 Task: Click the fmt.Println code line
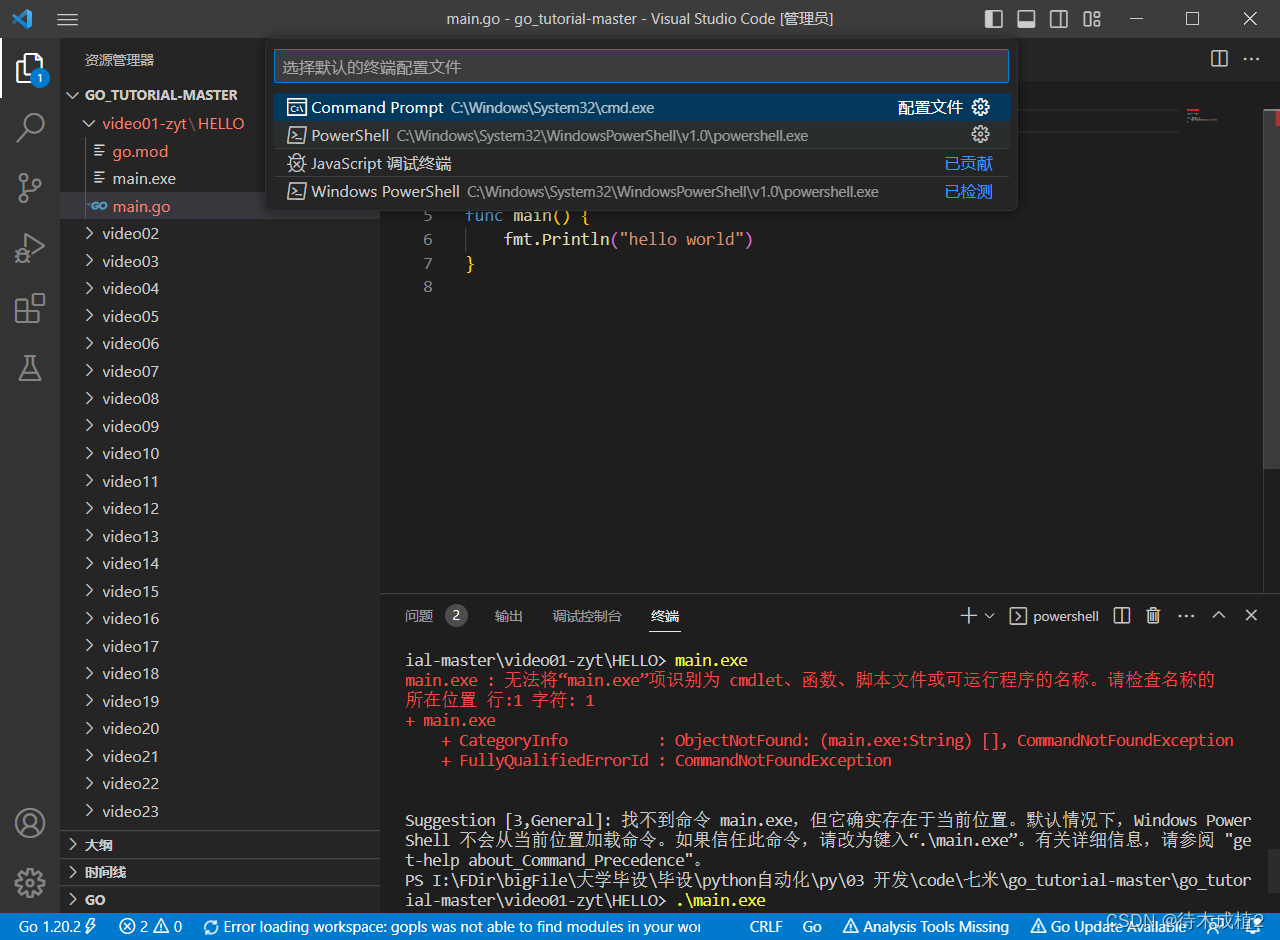coord(628,239)
